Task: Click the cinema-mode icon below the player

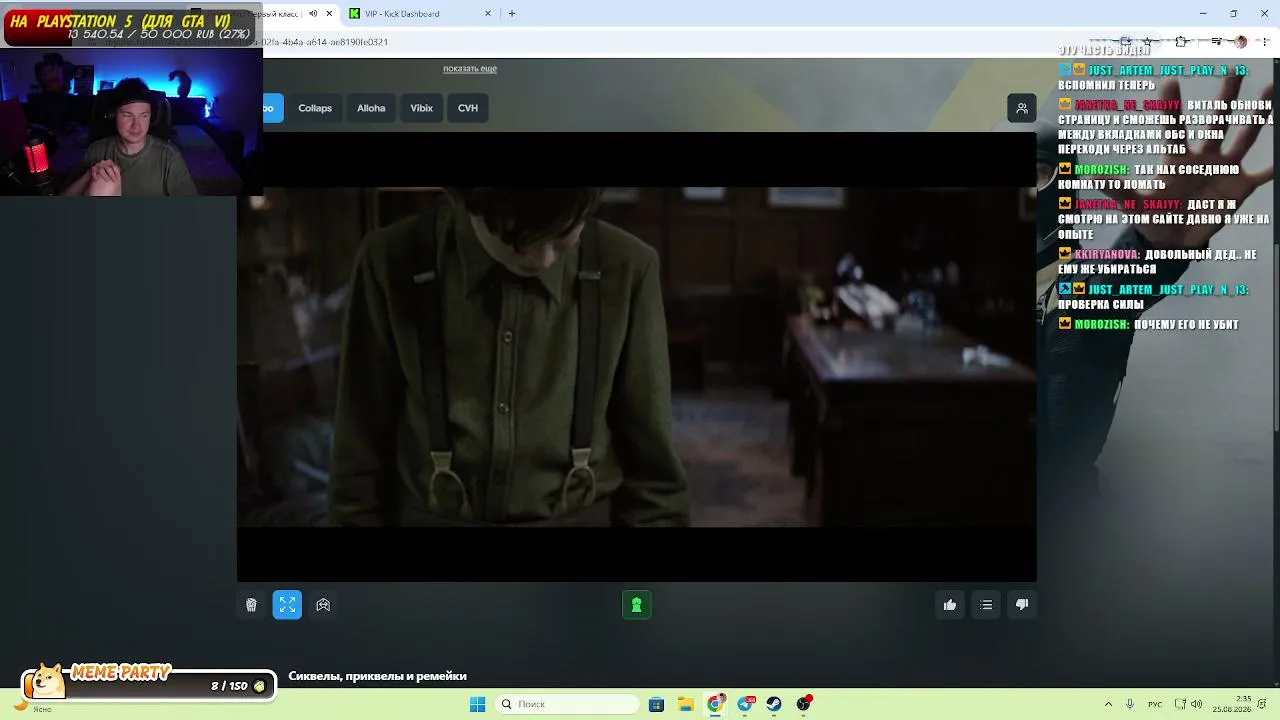Action: [x=323, y=605]
